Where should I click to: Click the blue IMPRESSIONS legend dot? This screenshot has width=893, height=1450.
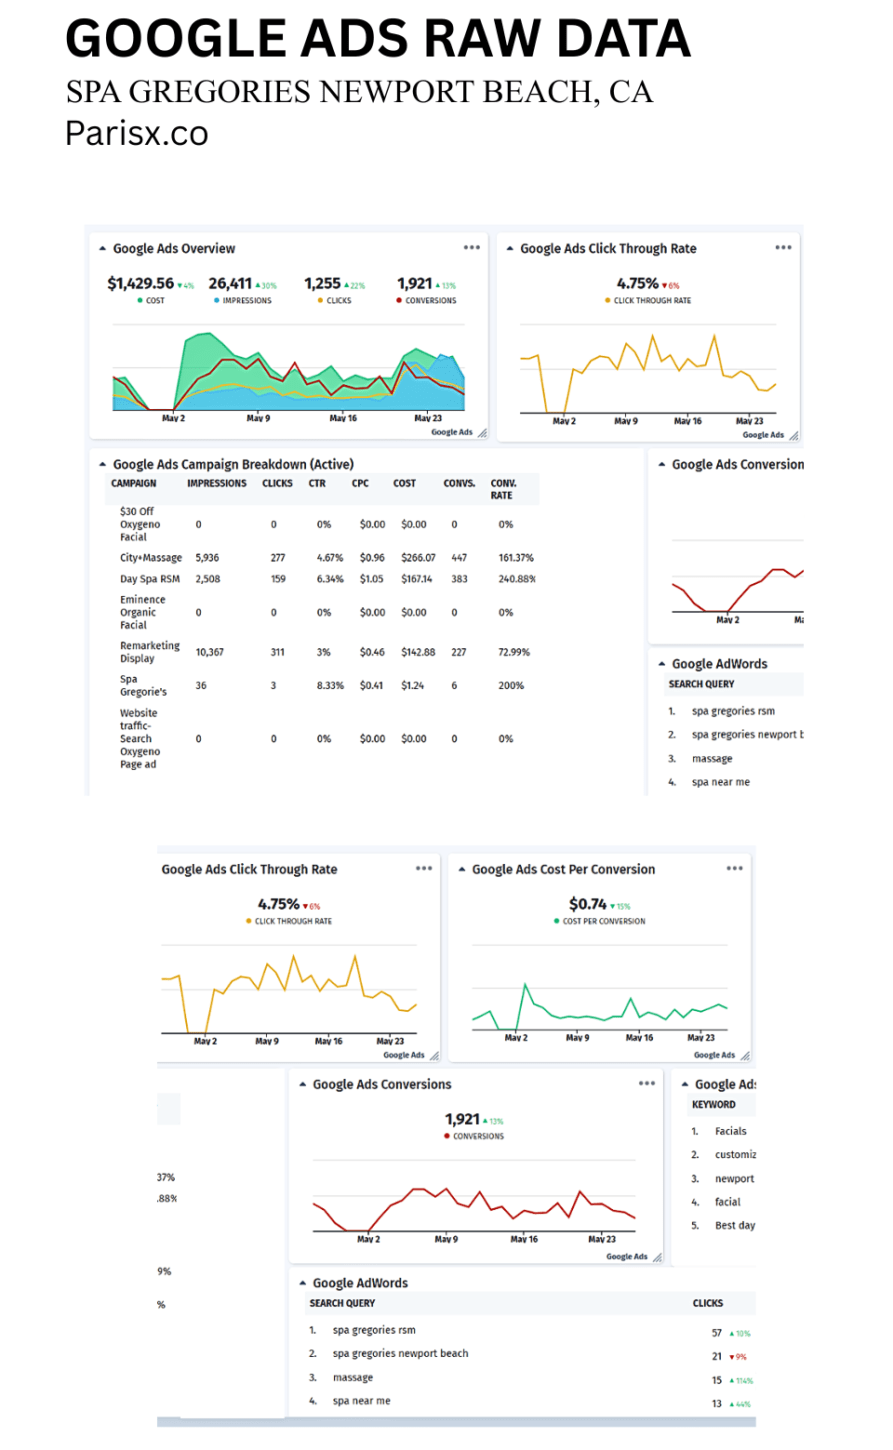coord(216,301)
